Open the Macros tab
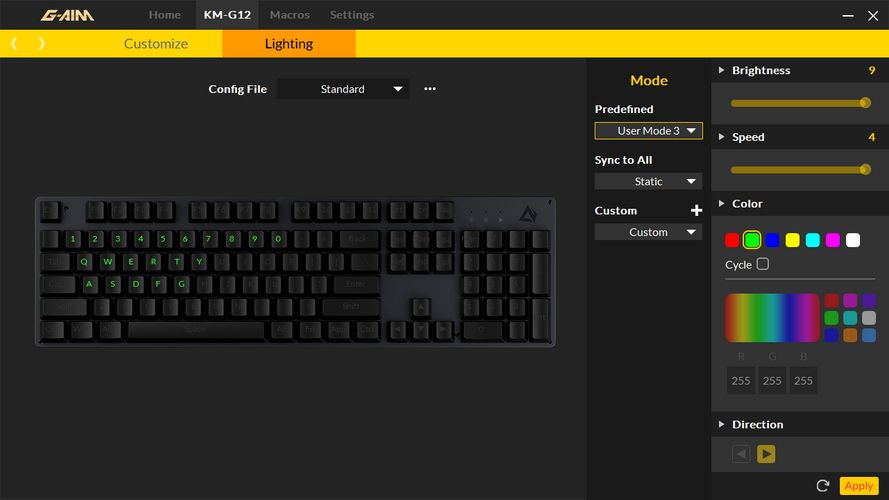This screenshot has width=889, height=500. pyautogui.click(x=290, y=15)
